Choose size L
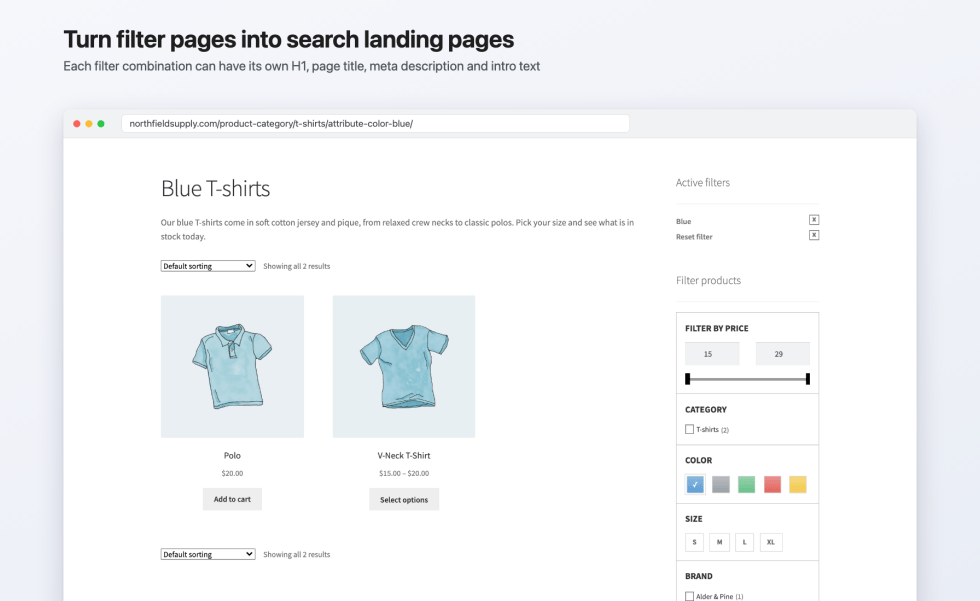This screenshot has width=980, height=601. tap(744, 542)
